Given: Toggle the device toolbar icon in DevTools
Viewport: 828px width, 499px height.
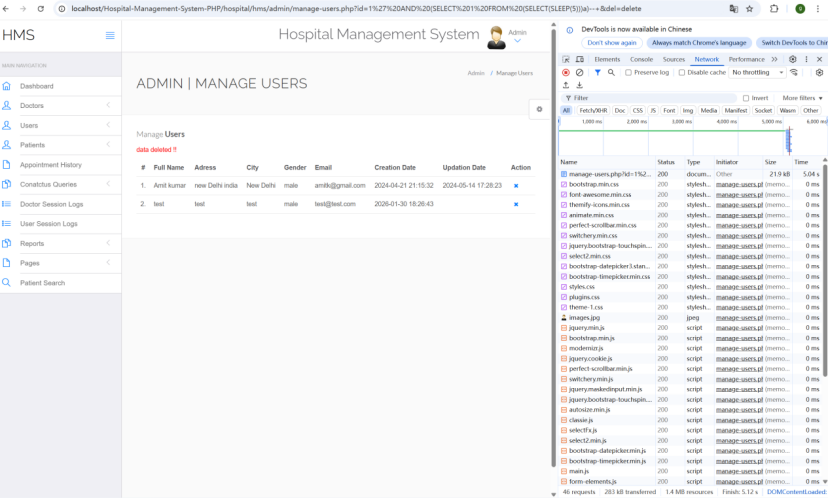Looking at the screenshot, I should pyautogui.click(x=581, y=60).
